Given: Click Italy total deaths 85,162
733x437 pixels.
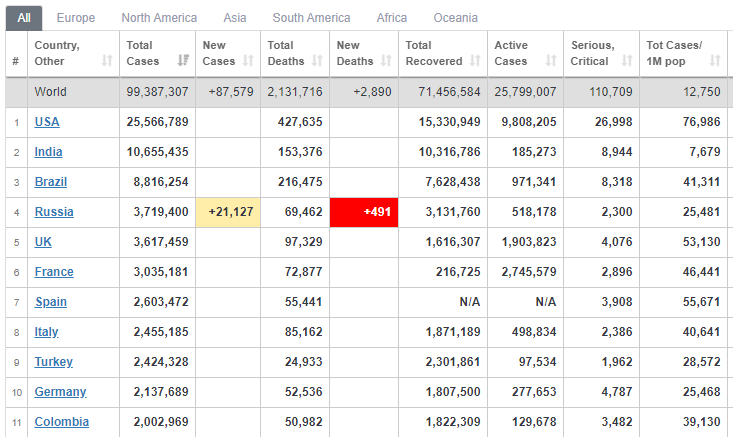Looking at the screenshot, I should 304,332.
